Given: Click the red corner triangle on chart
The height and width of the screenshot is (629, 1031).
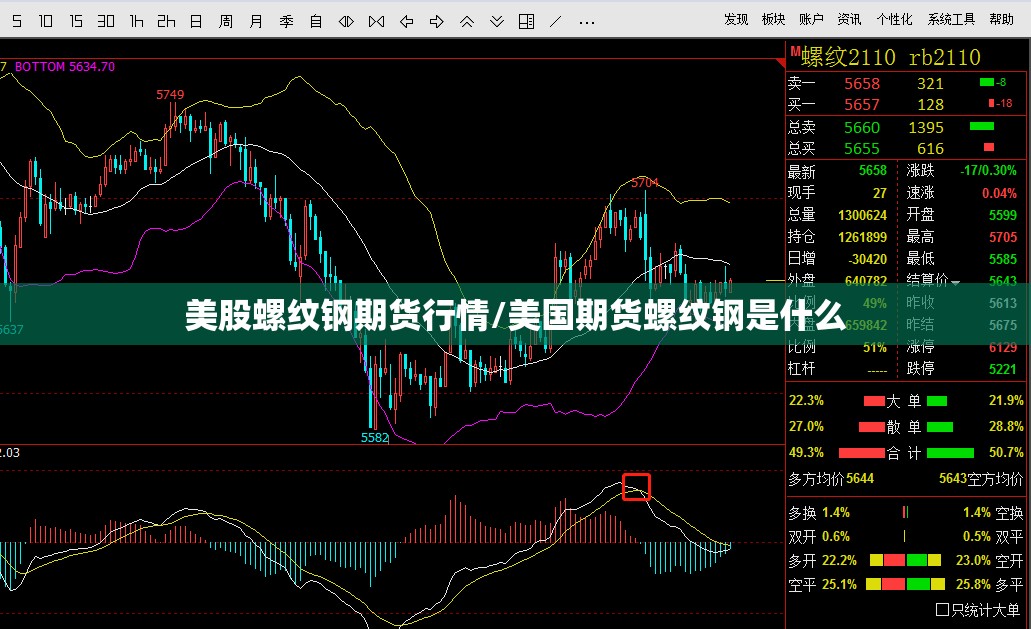Looking at the screenshot, I should tap(781, 63).
